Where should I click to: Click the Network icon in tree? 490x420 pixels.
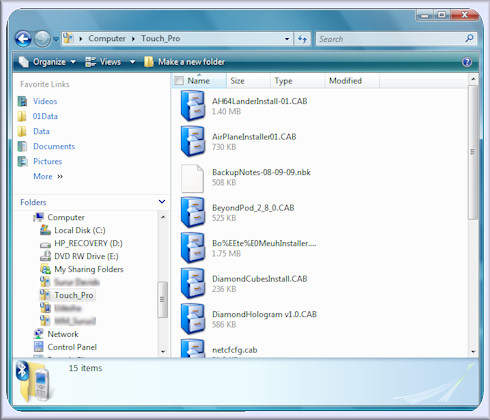(39, 334)
